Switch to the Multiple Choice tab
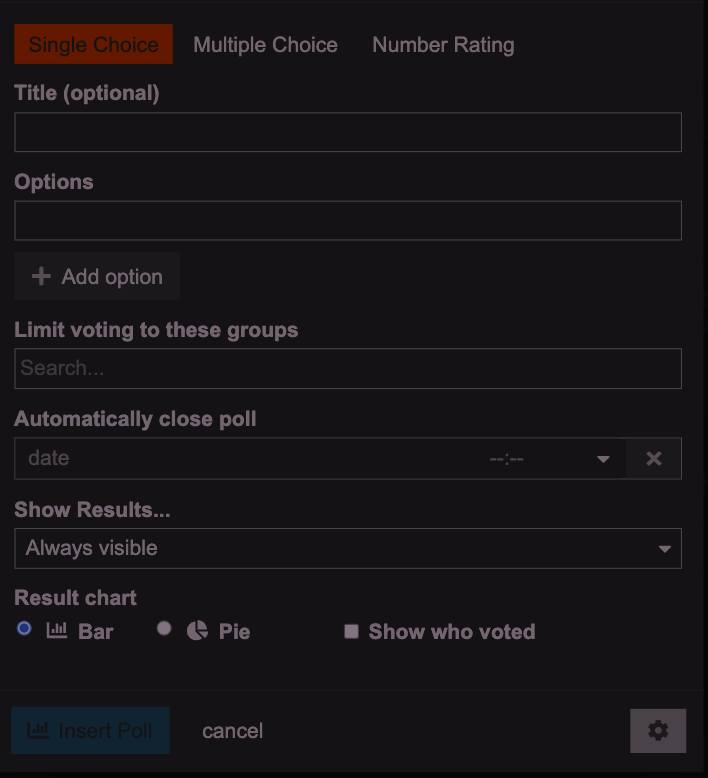The height and width of the screenshot is (778, 708). pyautogui.click(x=265, y=45)
